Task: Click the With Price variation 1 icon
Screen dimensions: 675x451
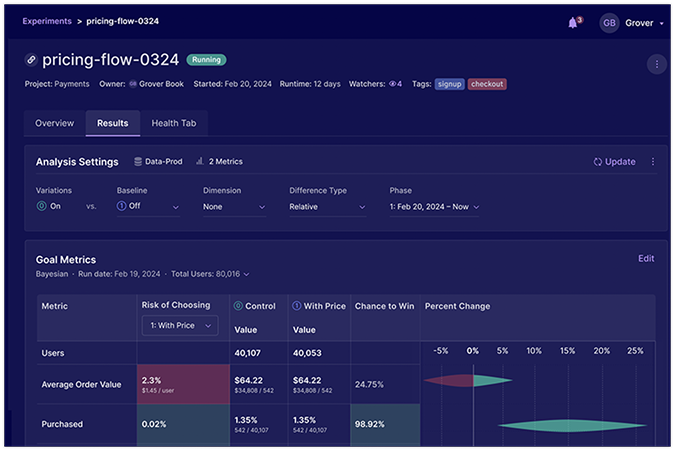Action: coord(297,306)
